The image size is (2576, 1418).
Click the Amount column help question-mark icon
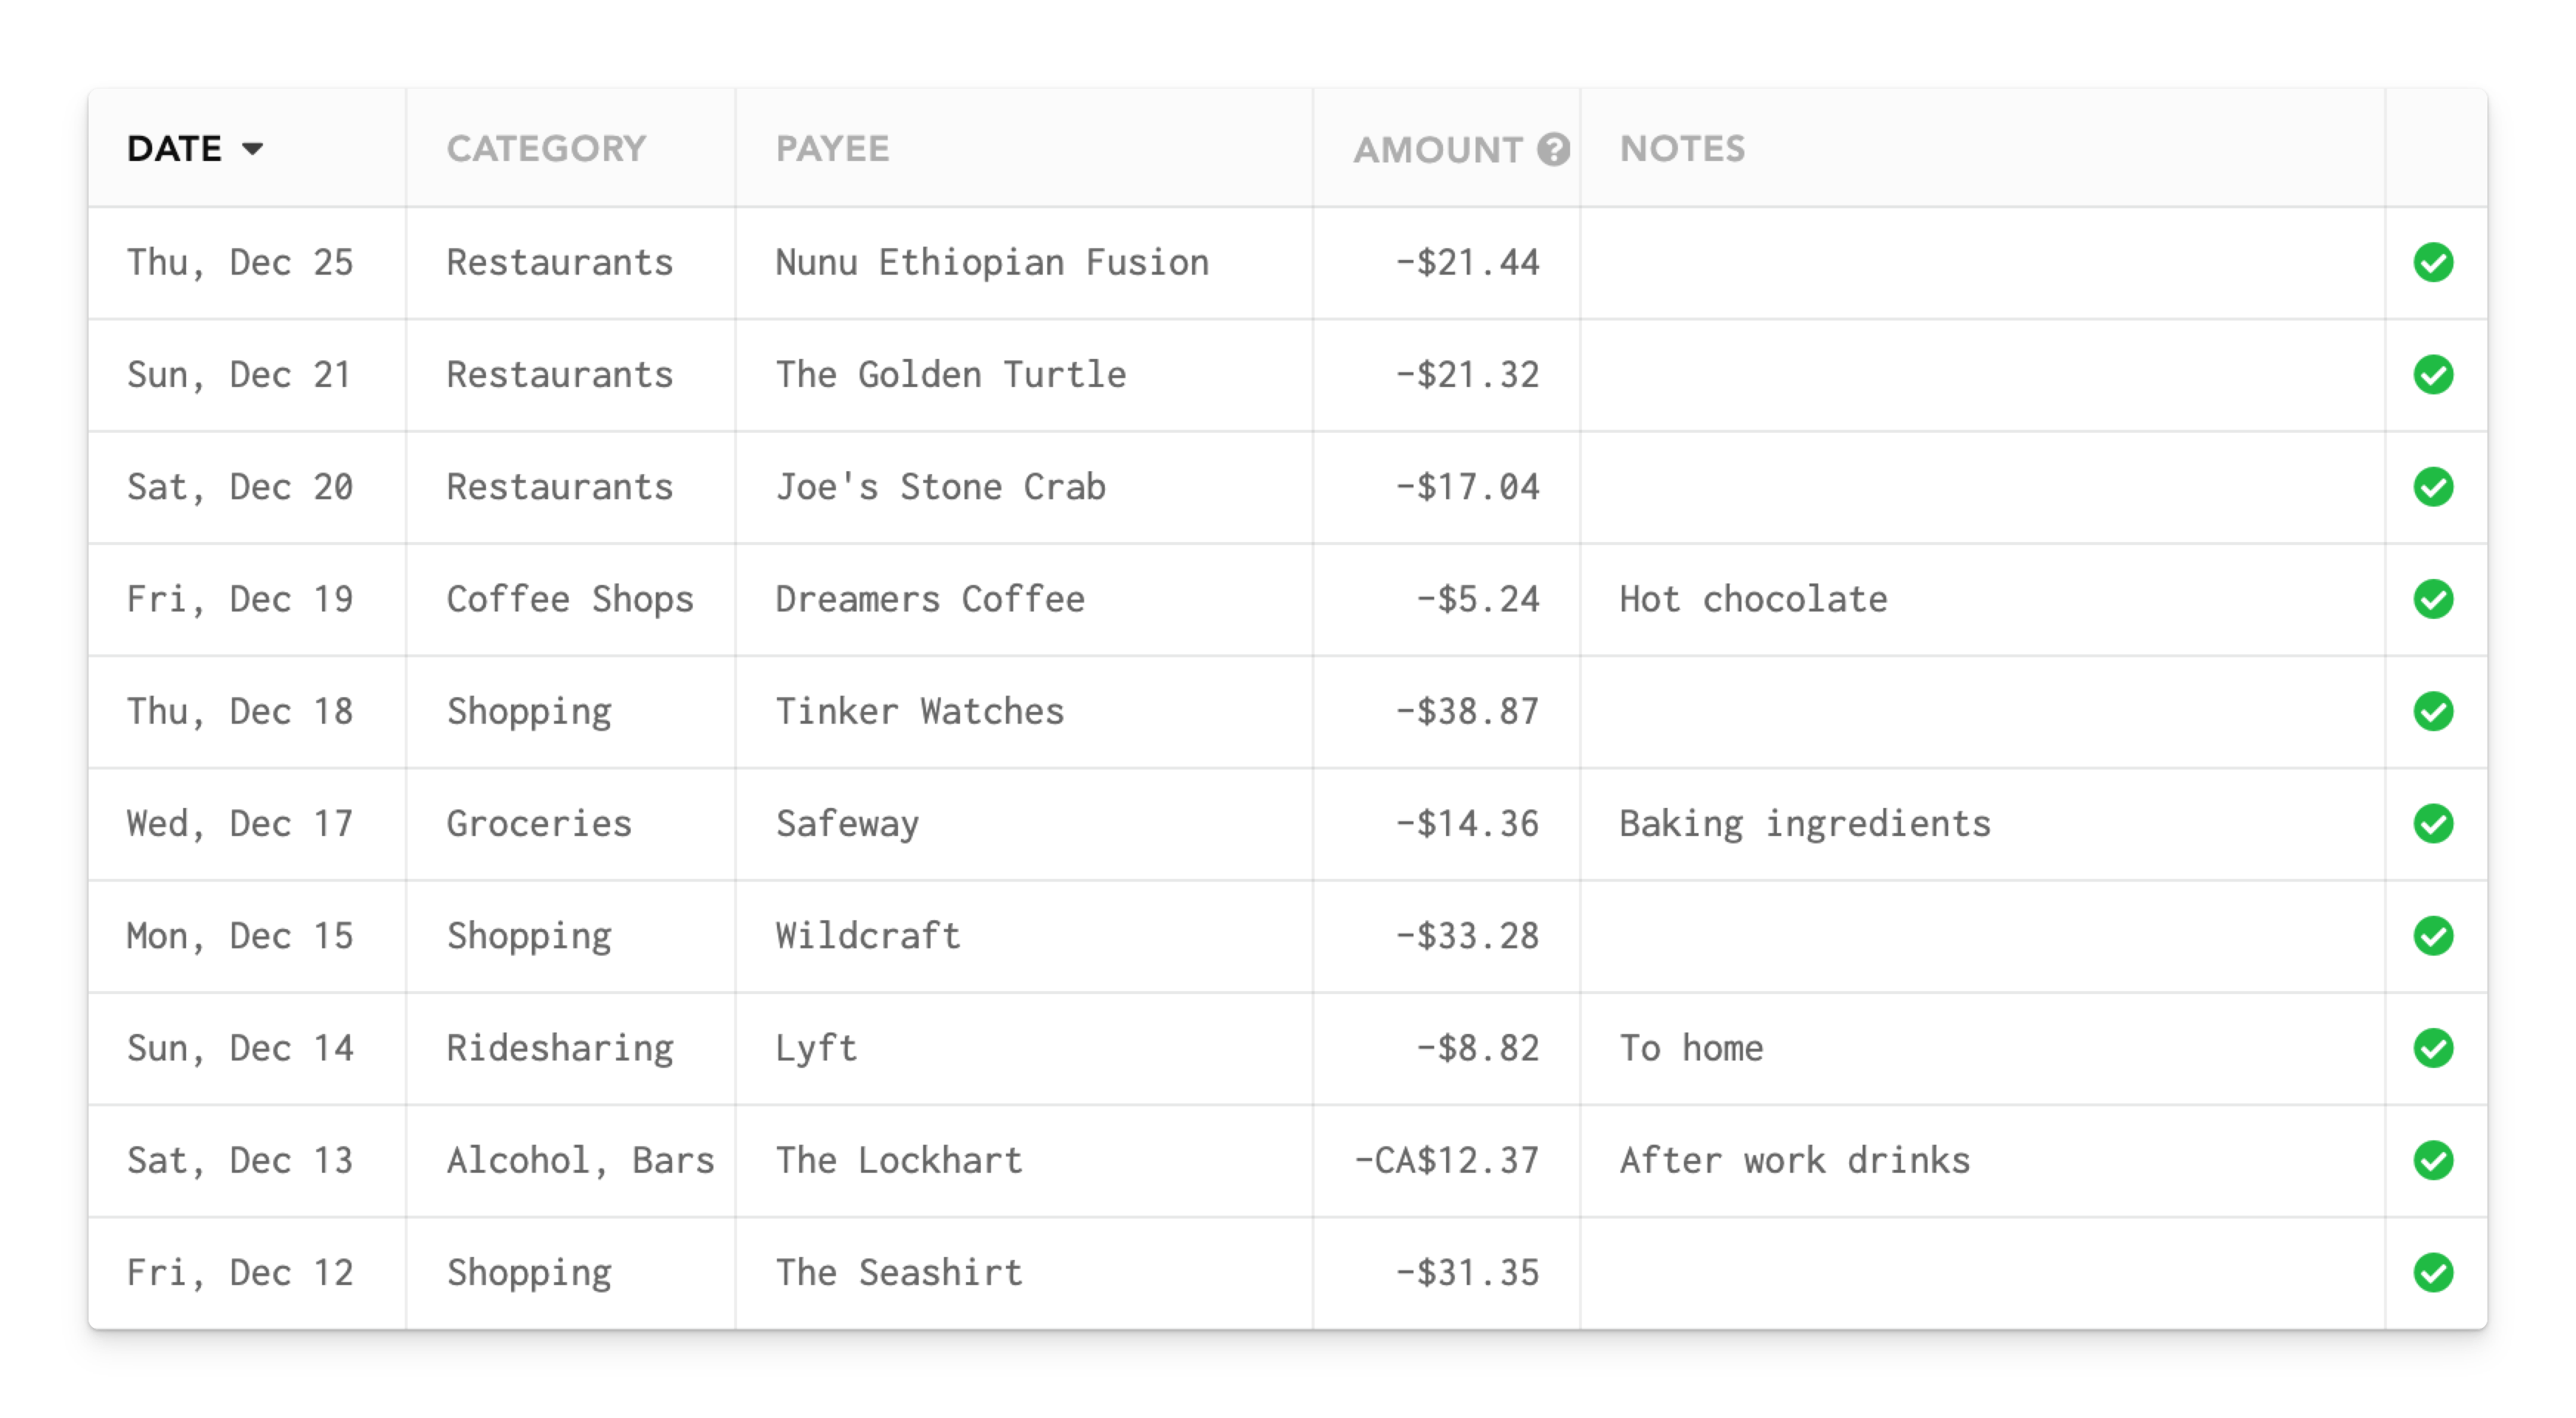coord(1553,150)
